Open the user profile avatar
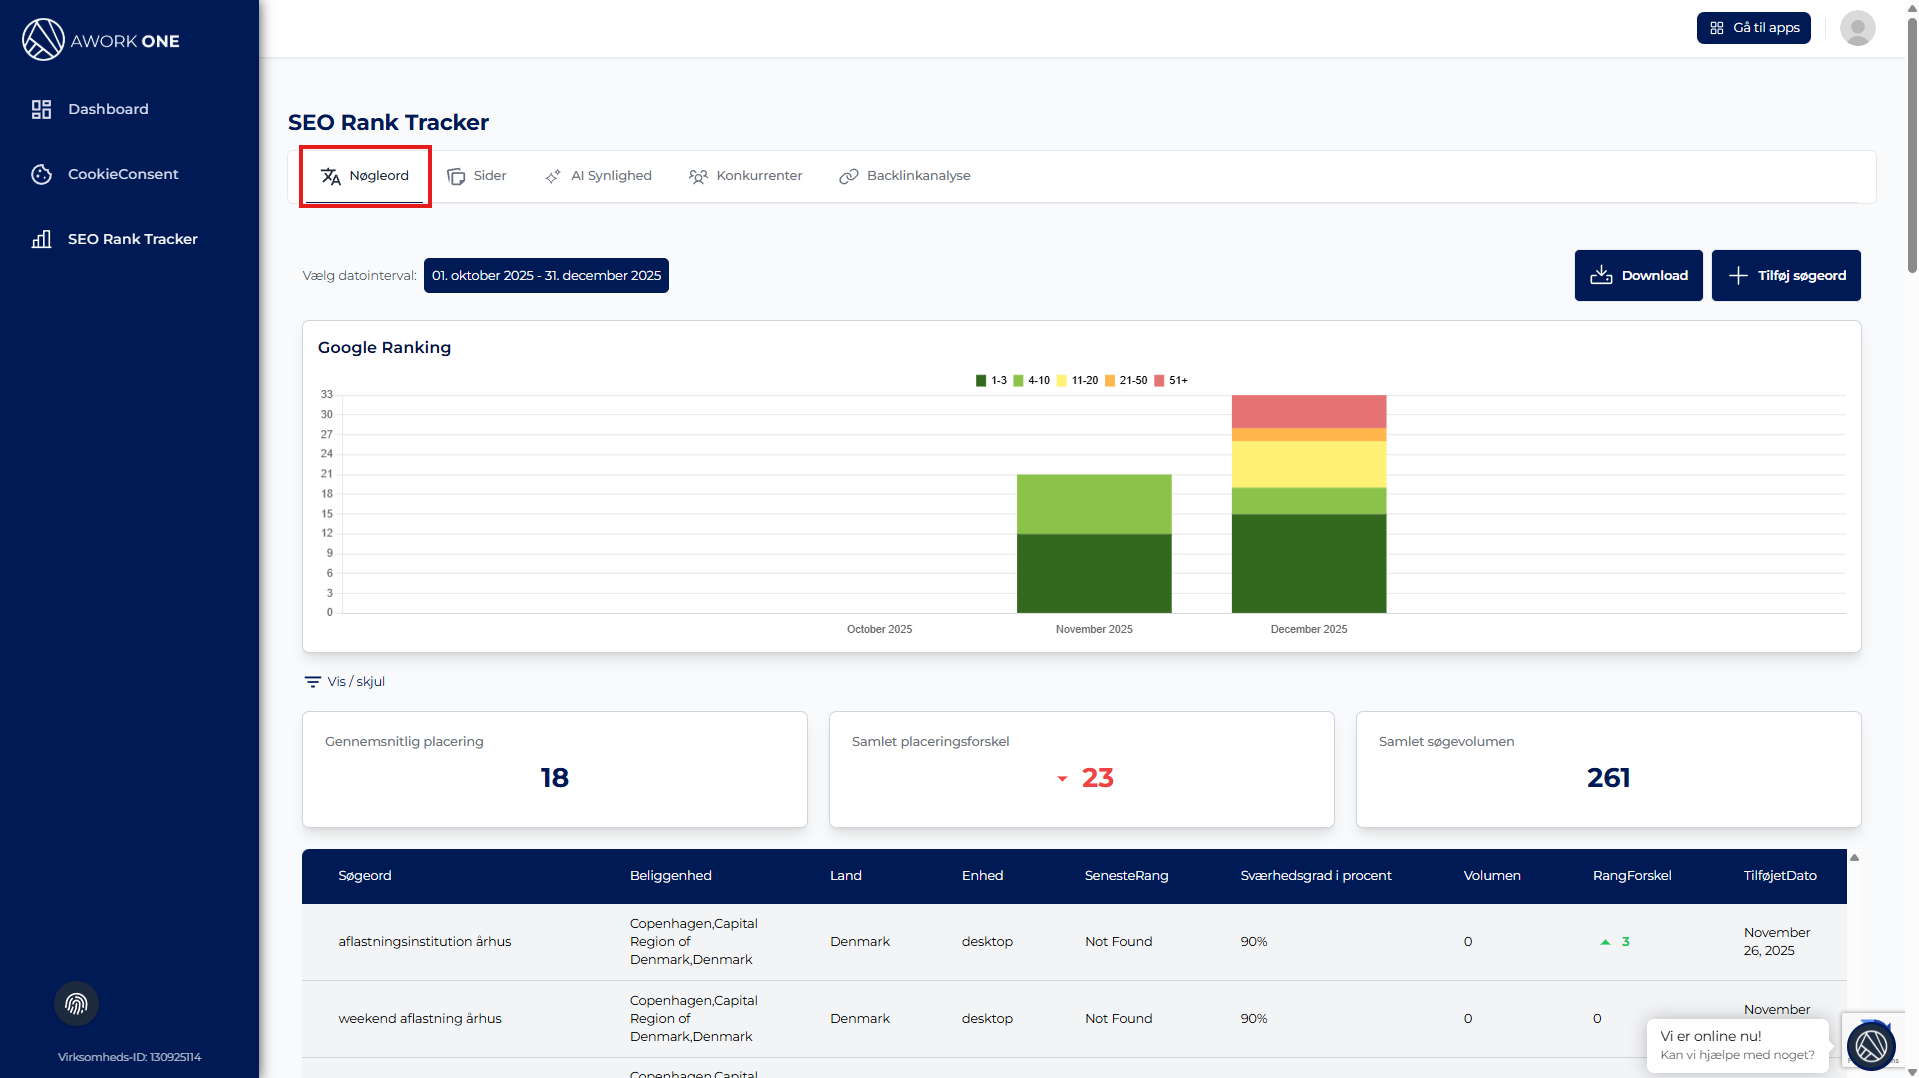The width and height of the screenshot is (1919, 1078). click(1857, 28)
